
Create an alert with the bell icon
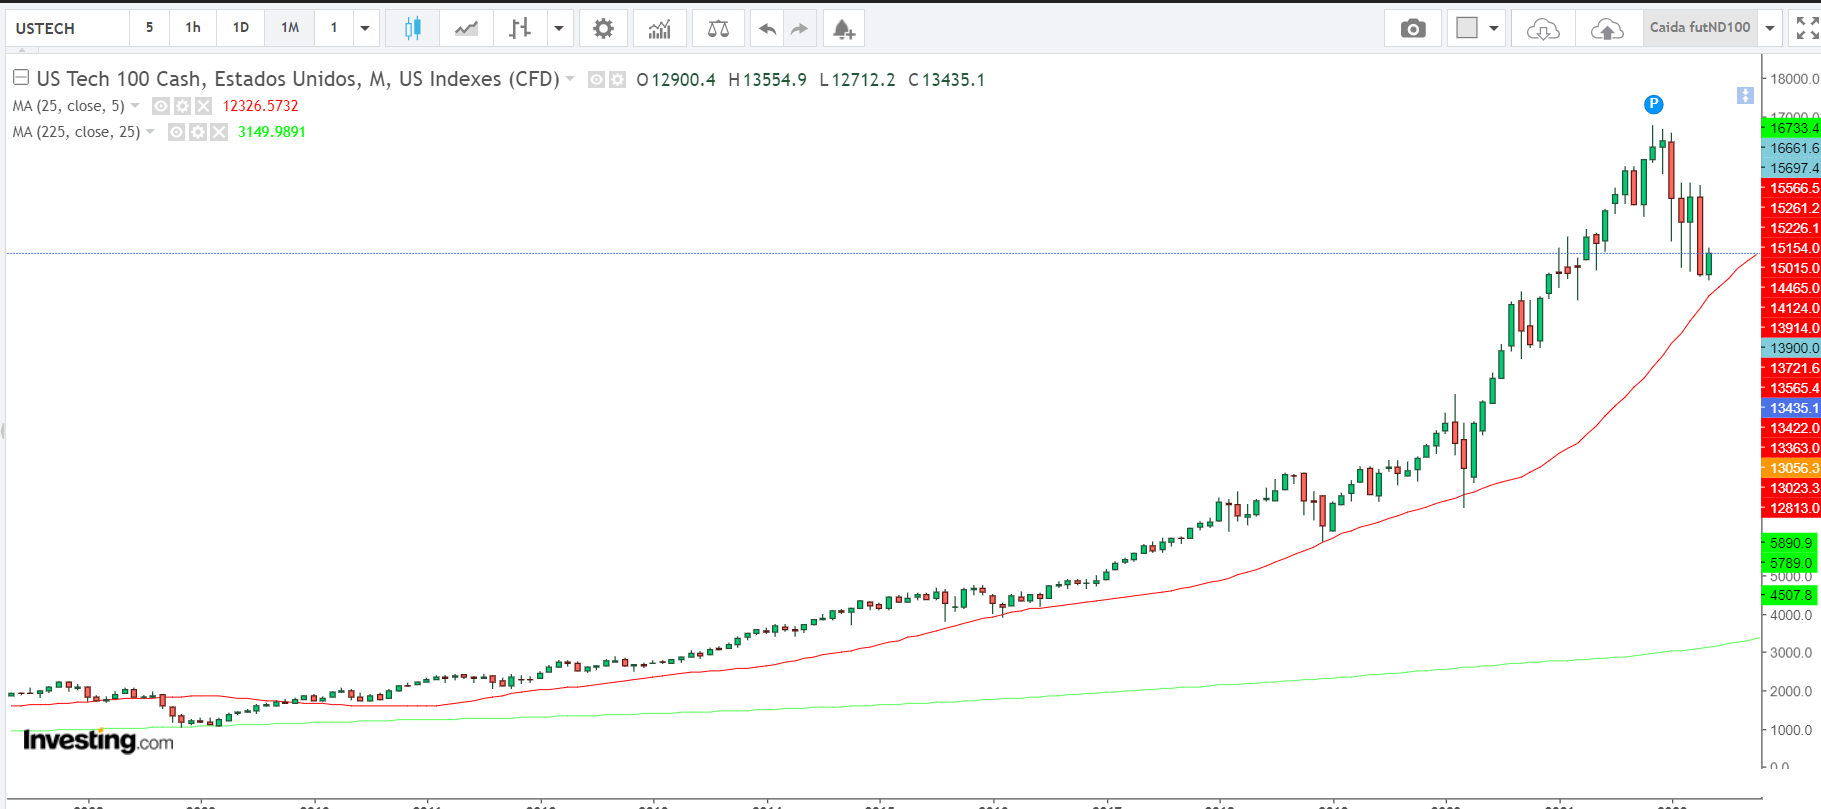[844, 29]
